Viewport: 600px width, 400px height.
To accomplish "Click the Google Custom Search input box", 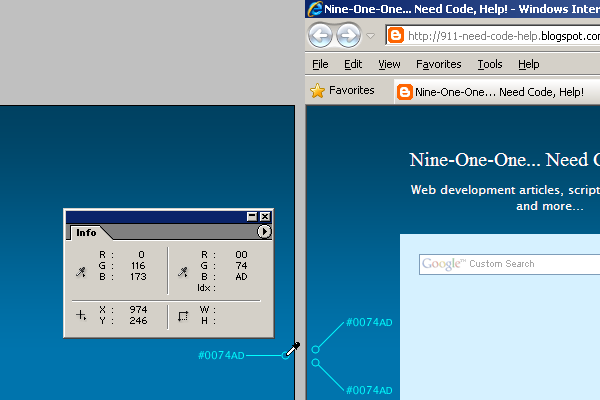I will [x=510, y=264].
